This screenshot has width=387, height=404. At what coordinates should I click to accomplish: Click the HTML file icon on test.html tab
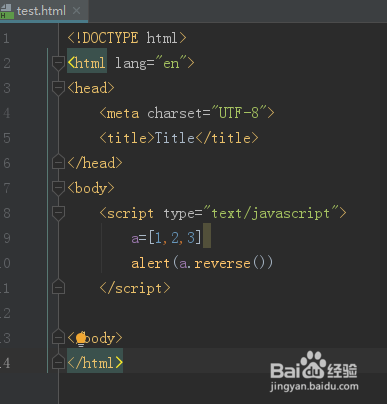click(x=7, y=11)
